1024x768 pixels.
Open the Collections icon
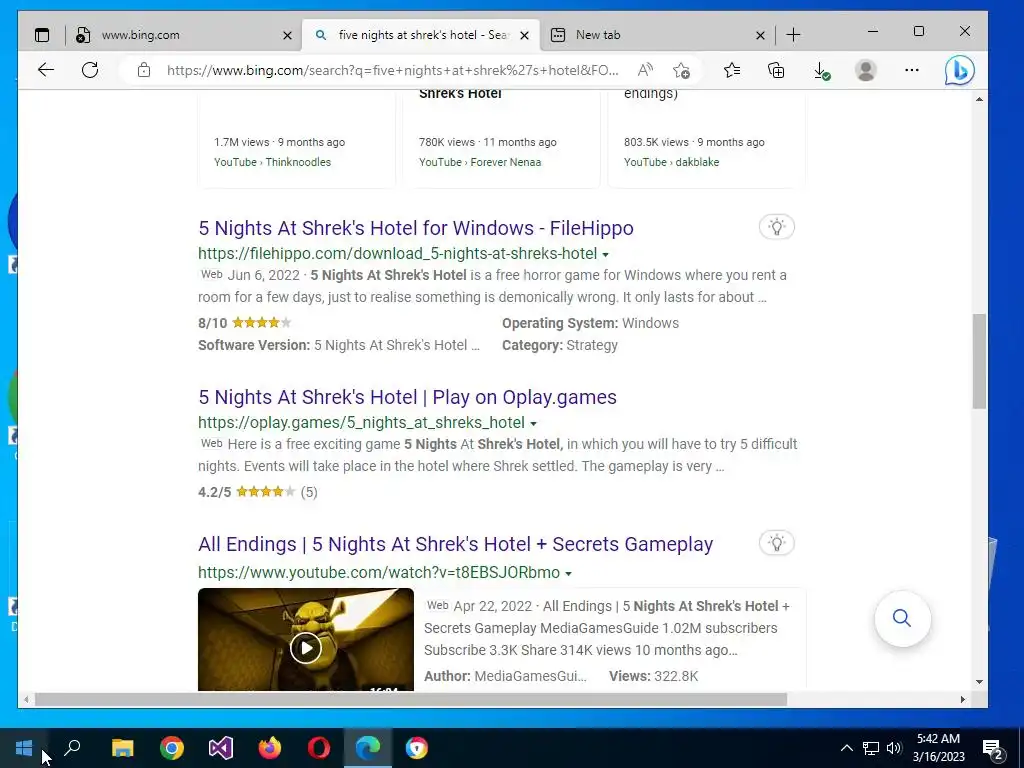[x=776, y=70]
